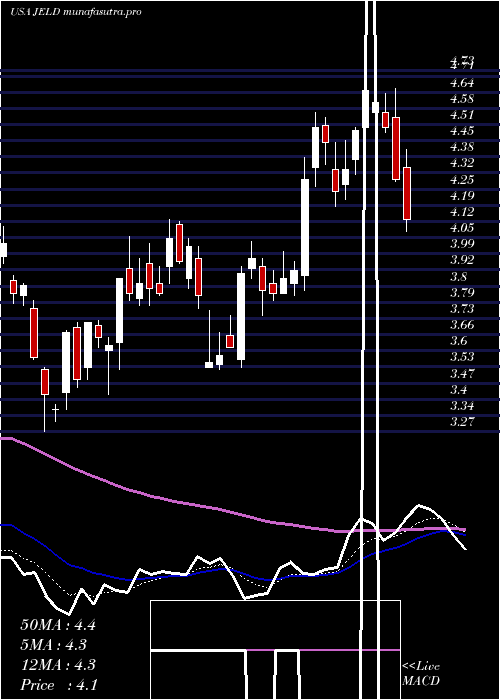Click the '<<Live' label
500x700 pixels.
tap(421, 667)
